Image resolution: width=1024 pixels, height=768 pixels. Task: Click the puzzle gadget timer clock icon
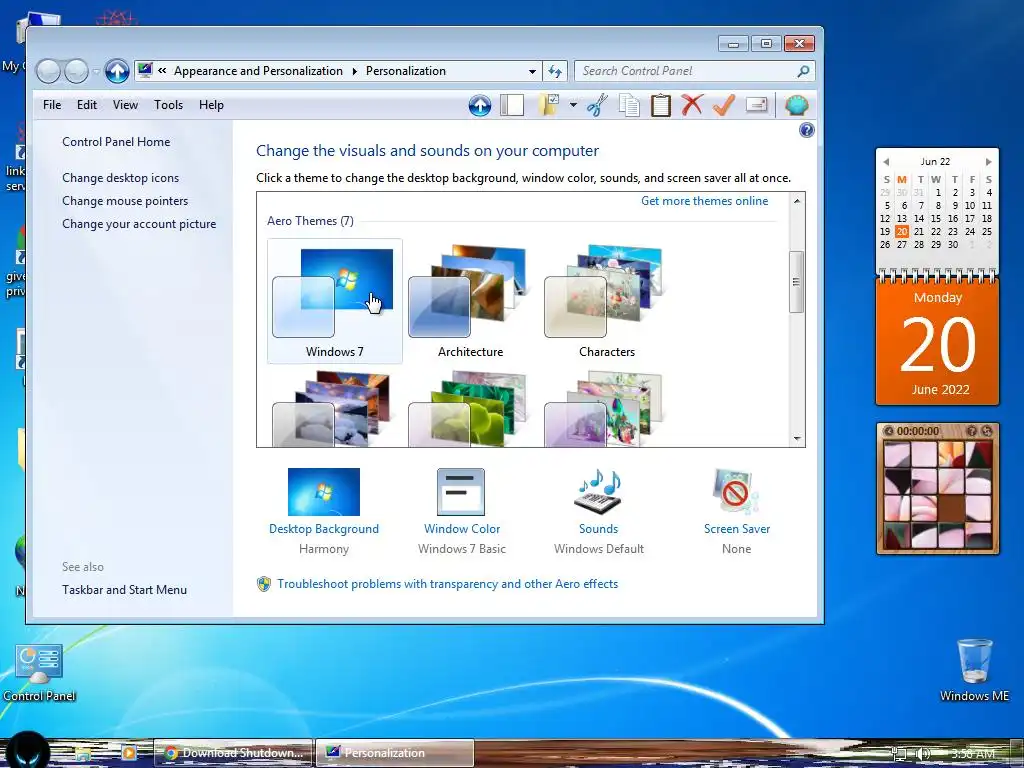click(888, 431)
